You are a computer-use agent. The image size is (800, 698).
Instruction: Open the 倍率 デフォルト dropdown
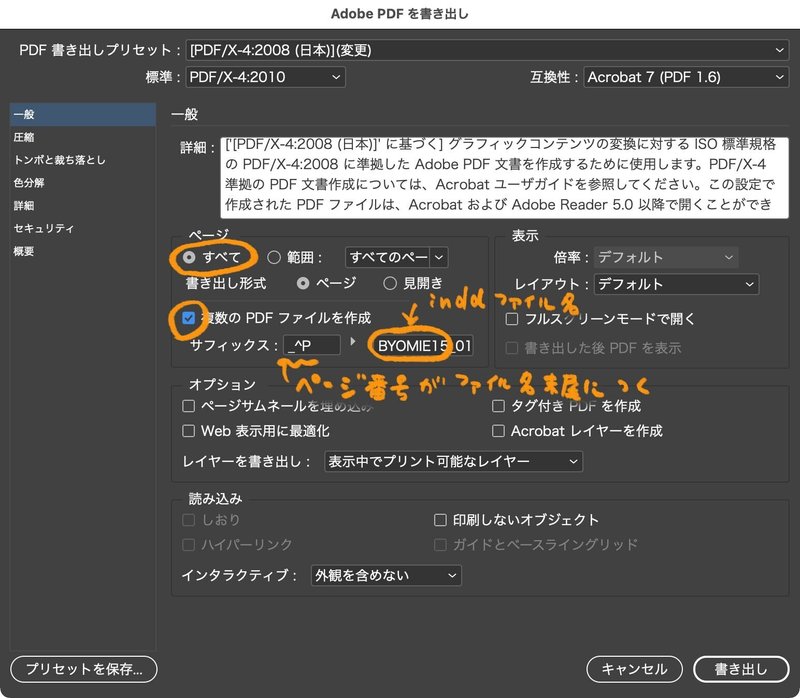tap(666, 257)
